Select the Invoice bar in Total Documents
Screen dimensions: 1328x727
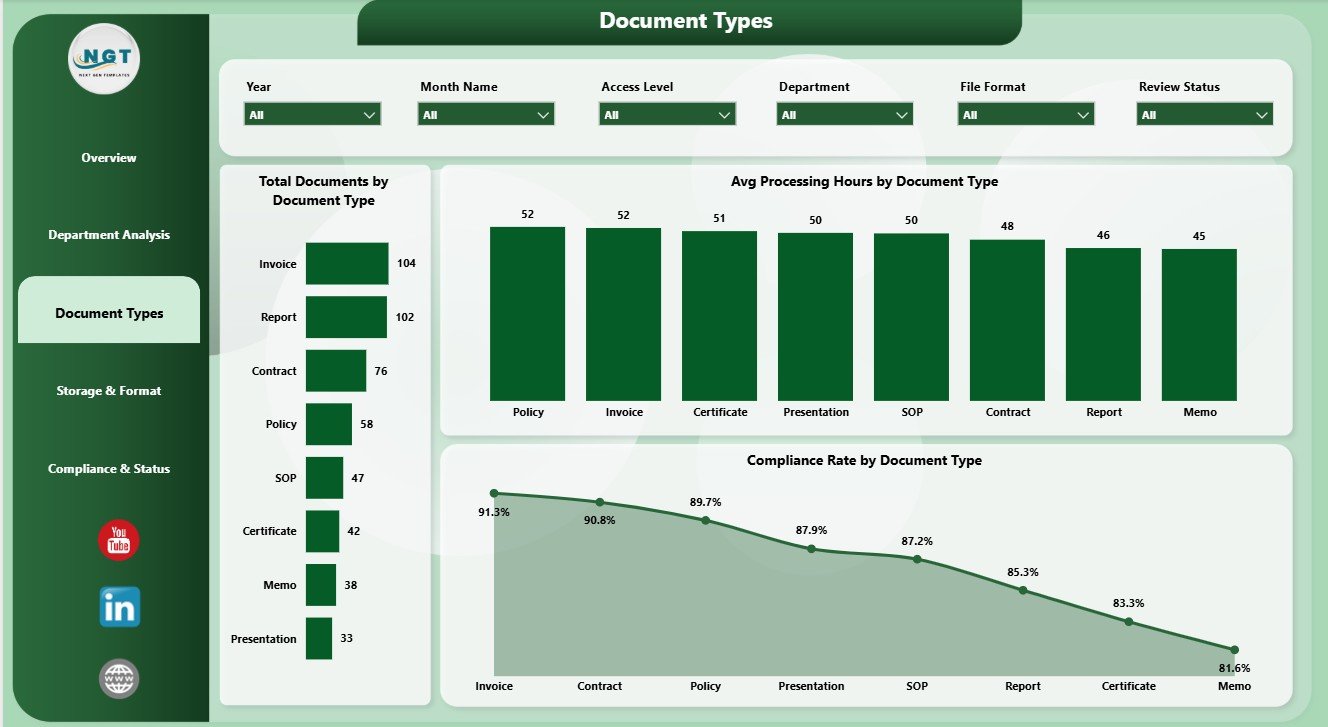347,264
